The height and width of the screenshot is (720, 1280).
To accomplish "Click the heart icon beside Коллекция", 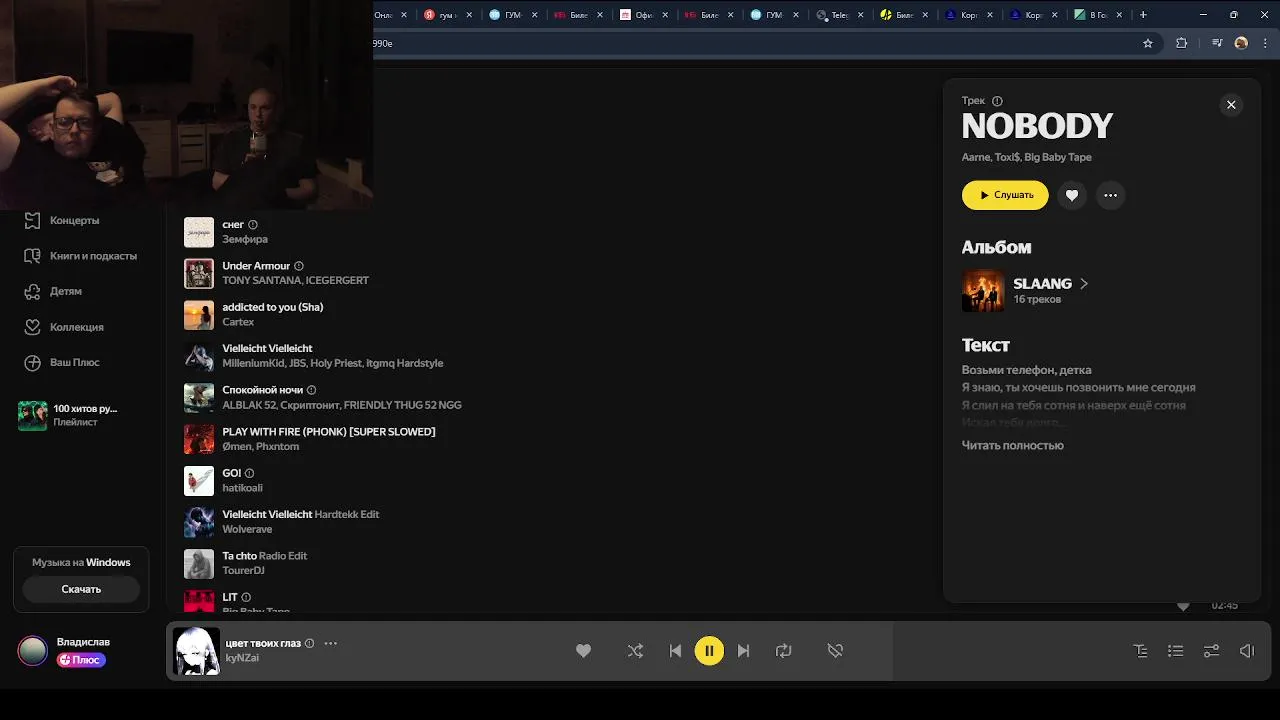I will (x=32, y=327).
